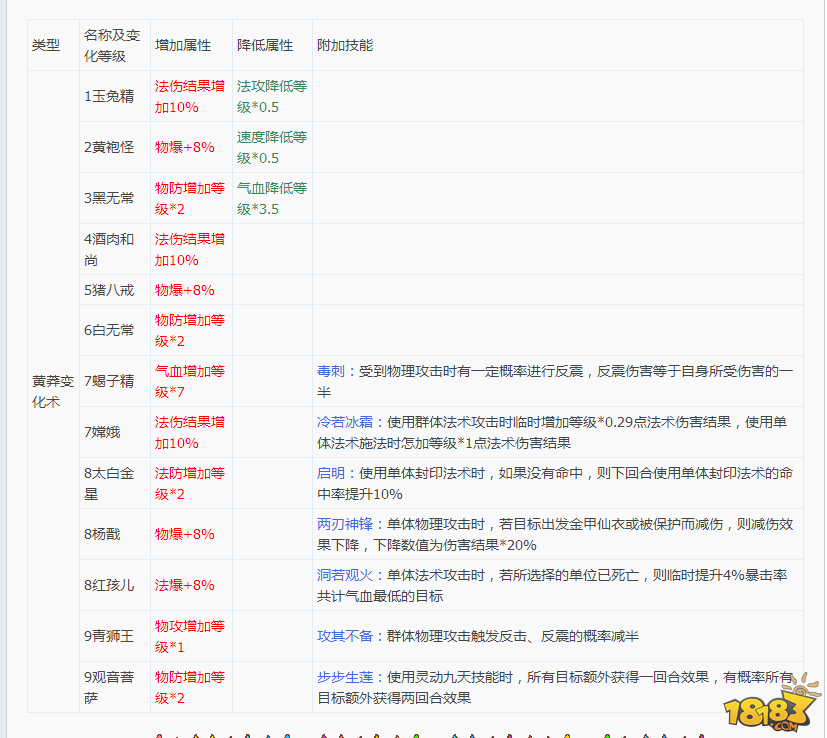The height and width of the screenshot is (738, 827).
Task: Click the green 法攻降低等级*0.5 text
Action: click(271, 96)
